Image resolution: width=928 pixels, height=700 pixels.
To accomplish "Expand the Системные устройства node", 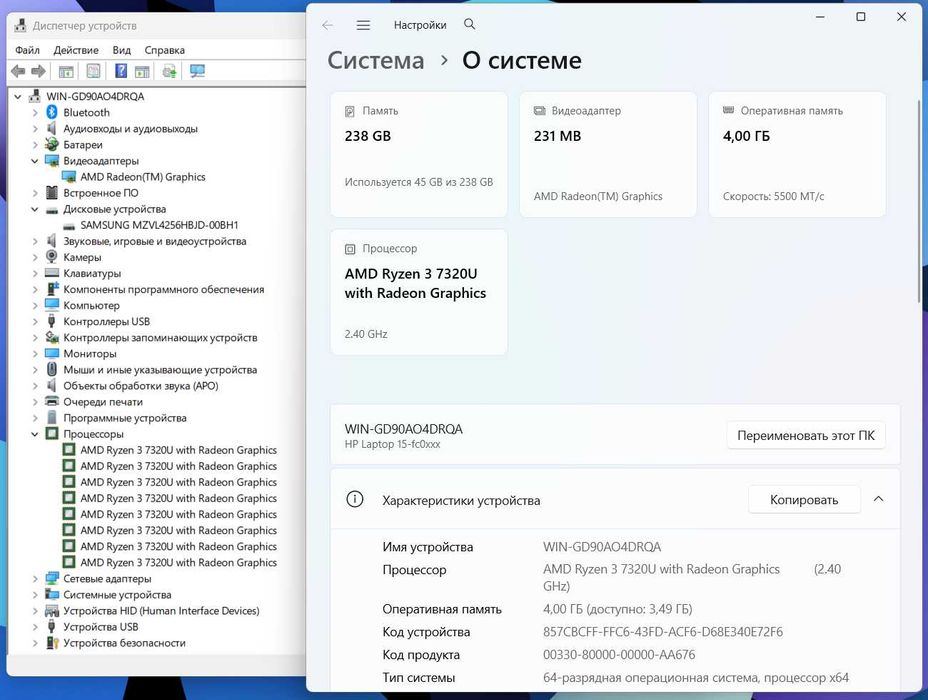I will (x=34, y=595).
